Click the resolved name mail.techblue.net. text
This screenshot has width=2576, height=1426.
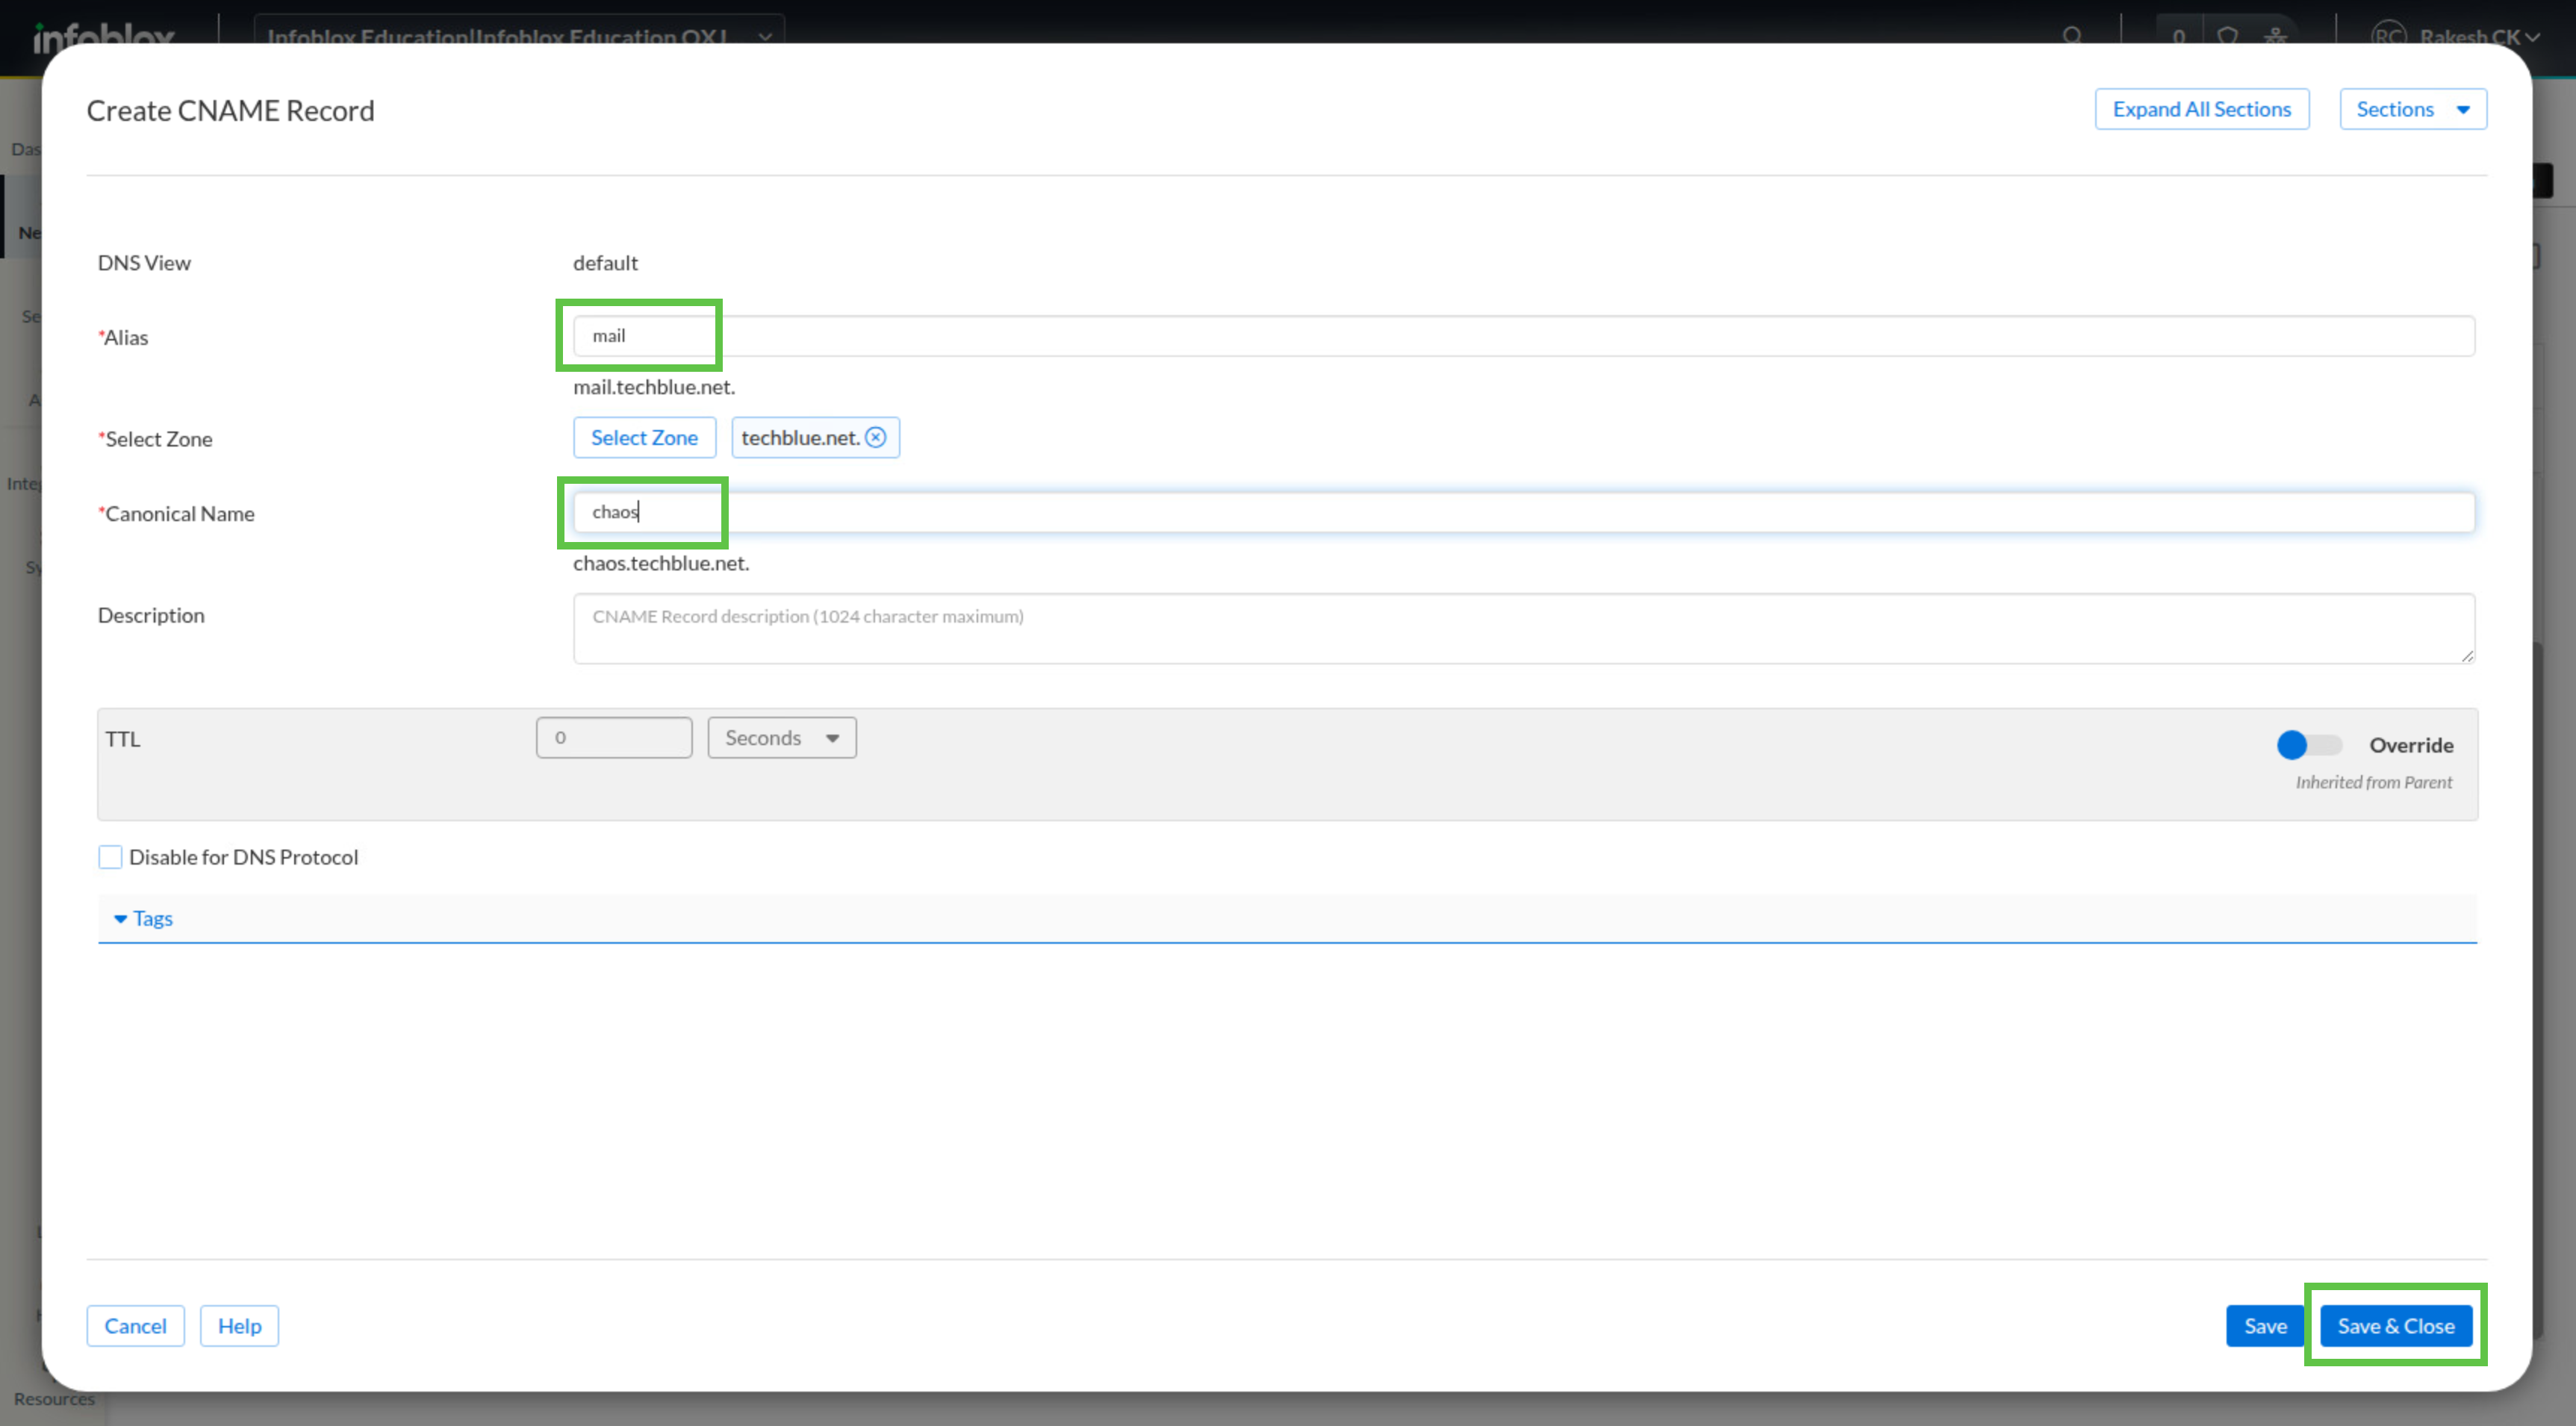pos(654,387)
